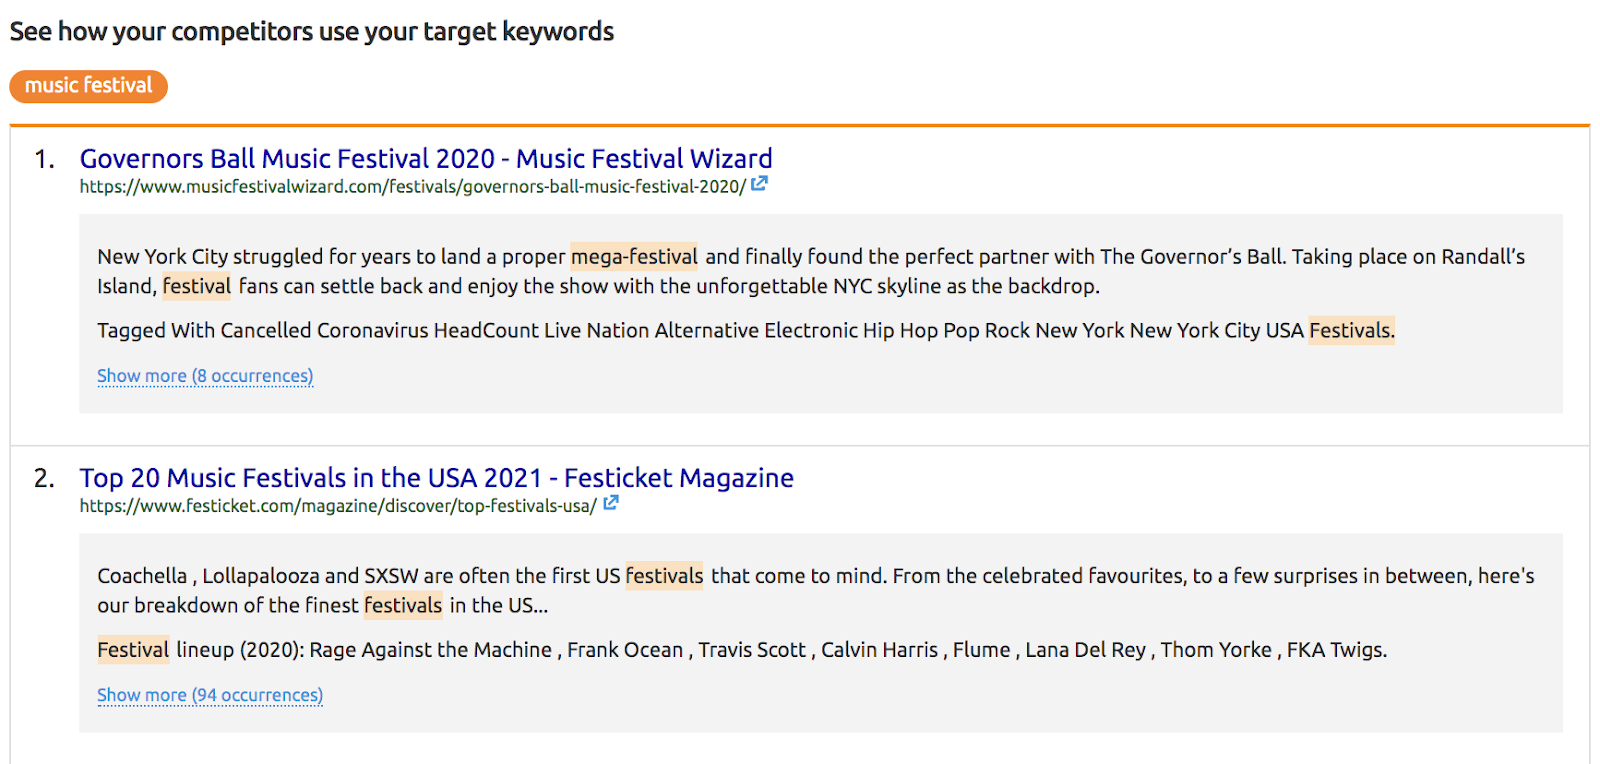Click result number '2.' marker
Viewport: 1600px width, 764px height.
click(41, 477)
